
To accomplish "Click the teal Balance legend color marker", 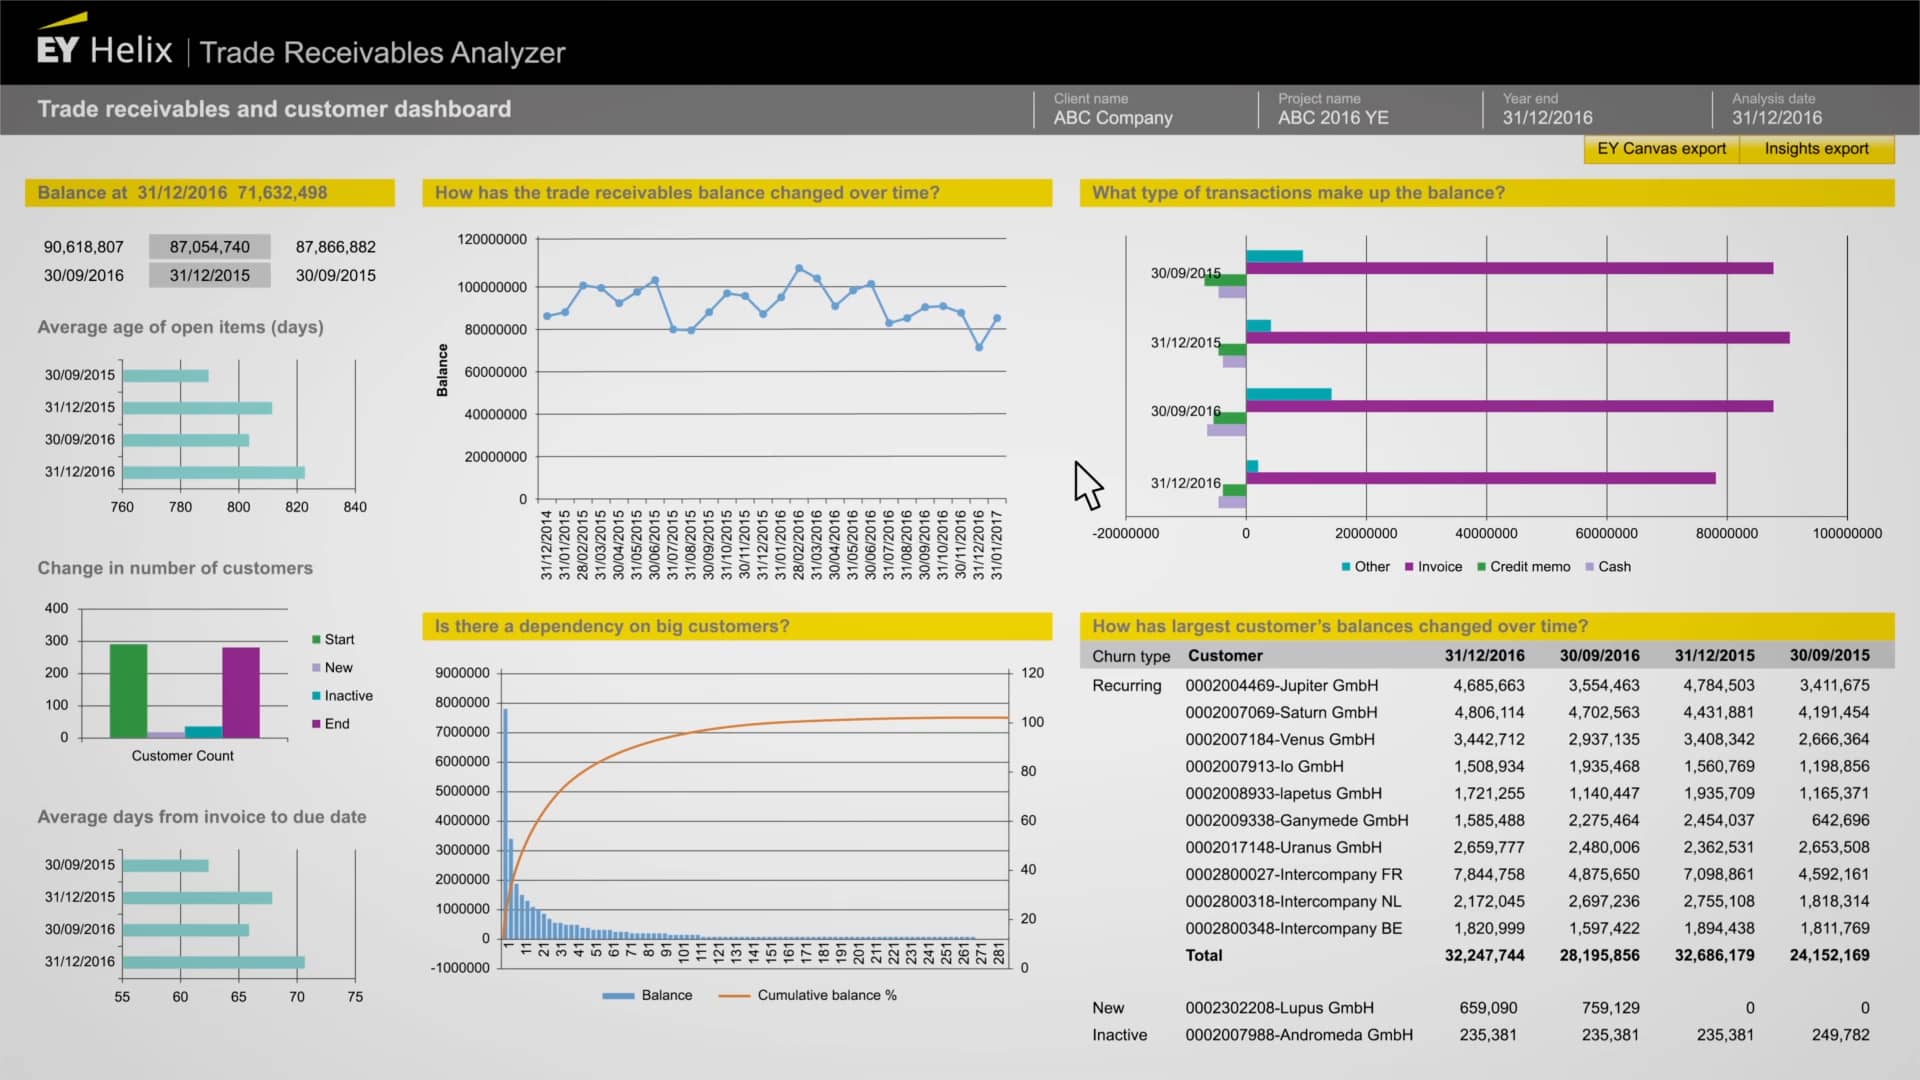I will (619, 995).
